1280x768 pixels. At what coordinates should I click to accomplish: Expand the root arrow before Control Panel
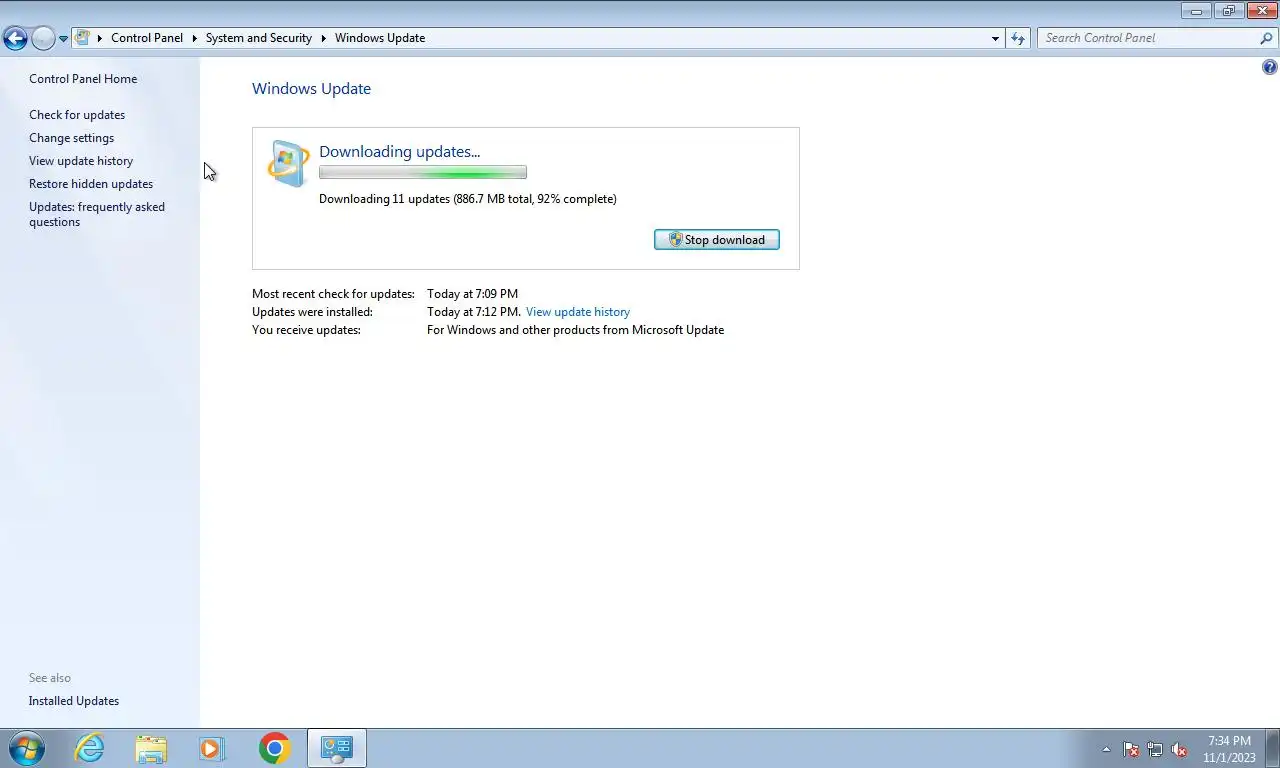tap(100, 38)
